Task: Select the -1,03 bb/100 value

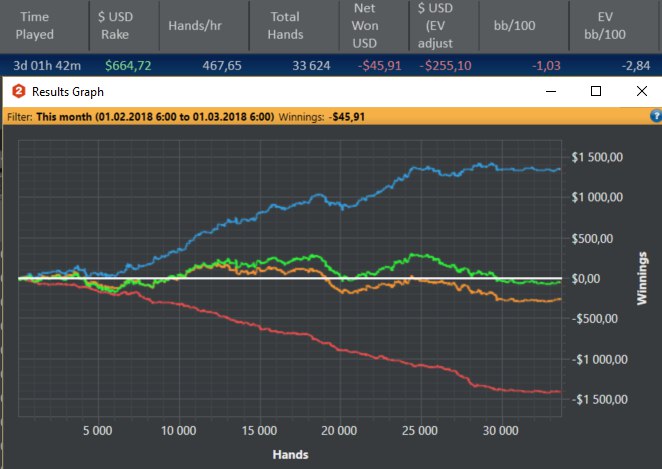Action: [546, 66]
